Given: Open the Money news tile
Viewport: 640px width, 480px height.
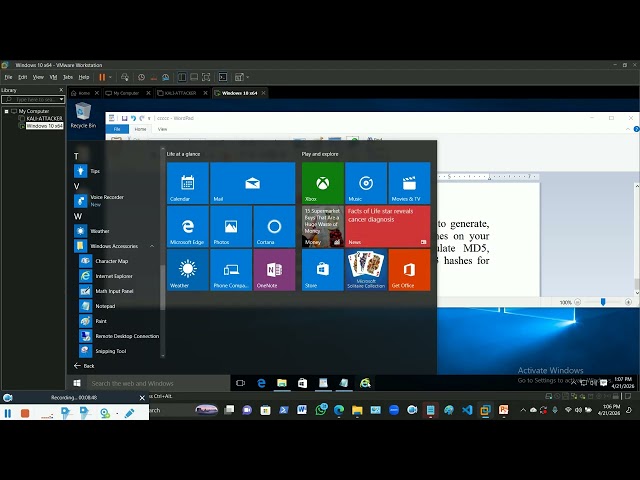Looking at the screenshot, I should click(x=323, y=227).
